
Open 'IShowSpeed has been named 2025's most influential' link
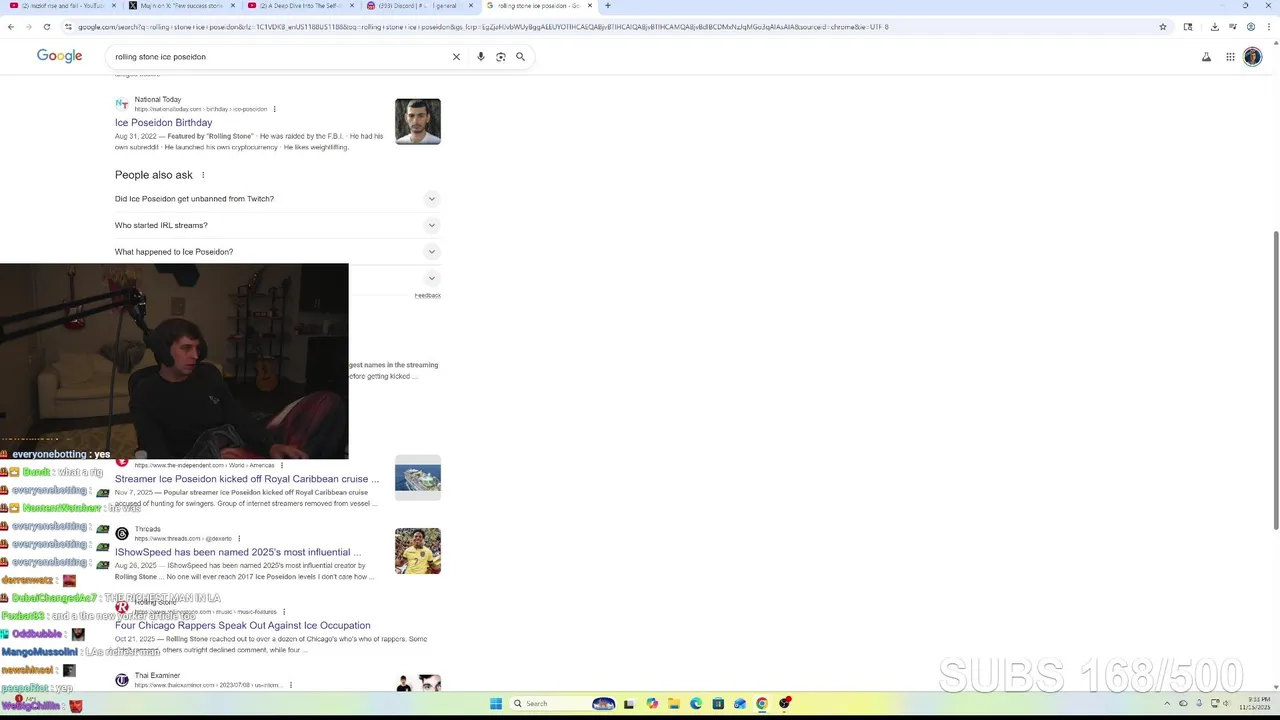238,552
